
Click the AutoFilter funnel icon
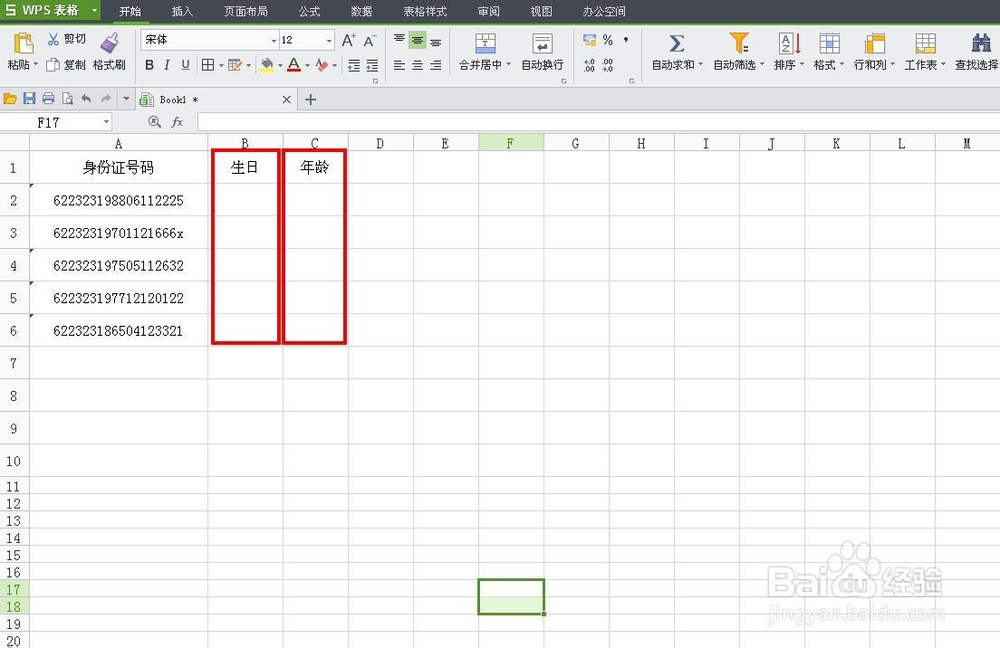tap(739, 43)
